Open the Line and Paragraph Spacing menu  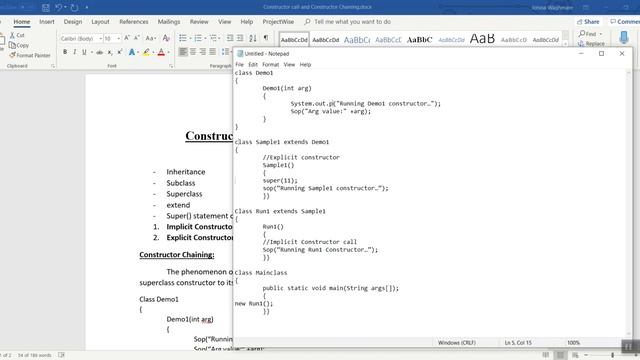tap(226, 52)
